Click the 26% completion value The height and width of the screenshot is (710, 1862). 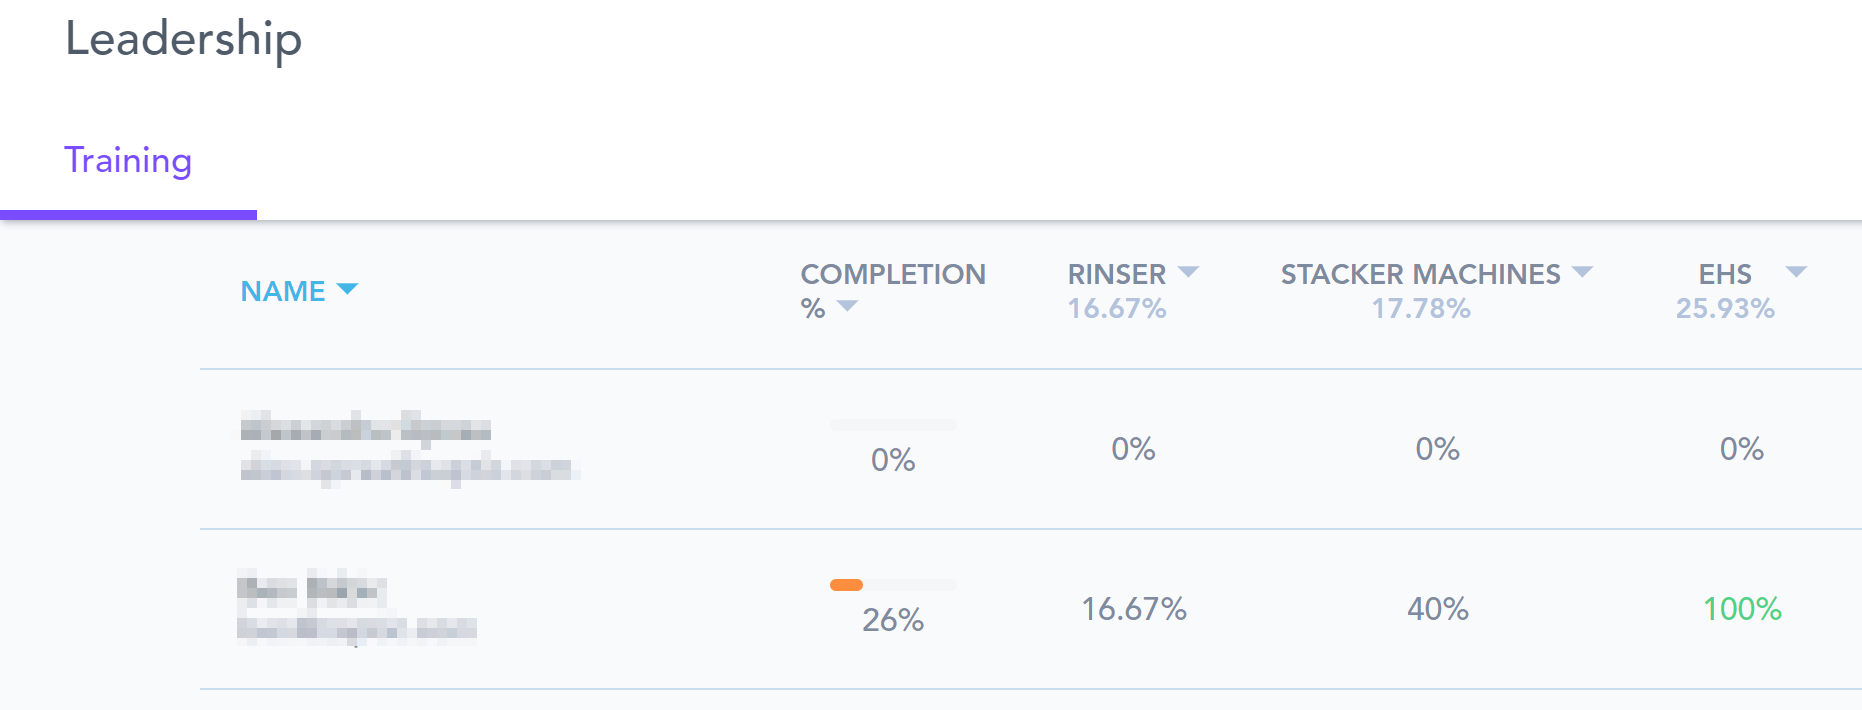coord(892,620)
